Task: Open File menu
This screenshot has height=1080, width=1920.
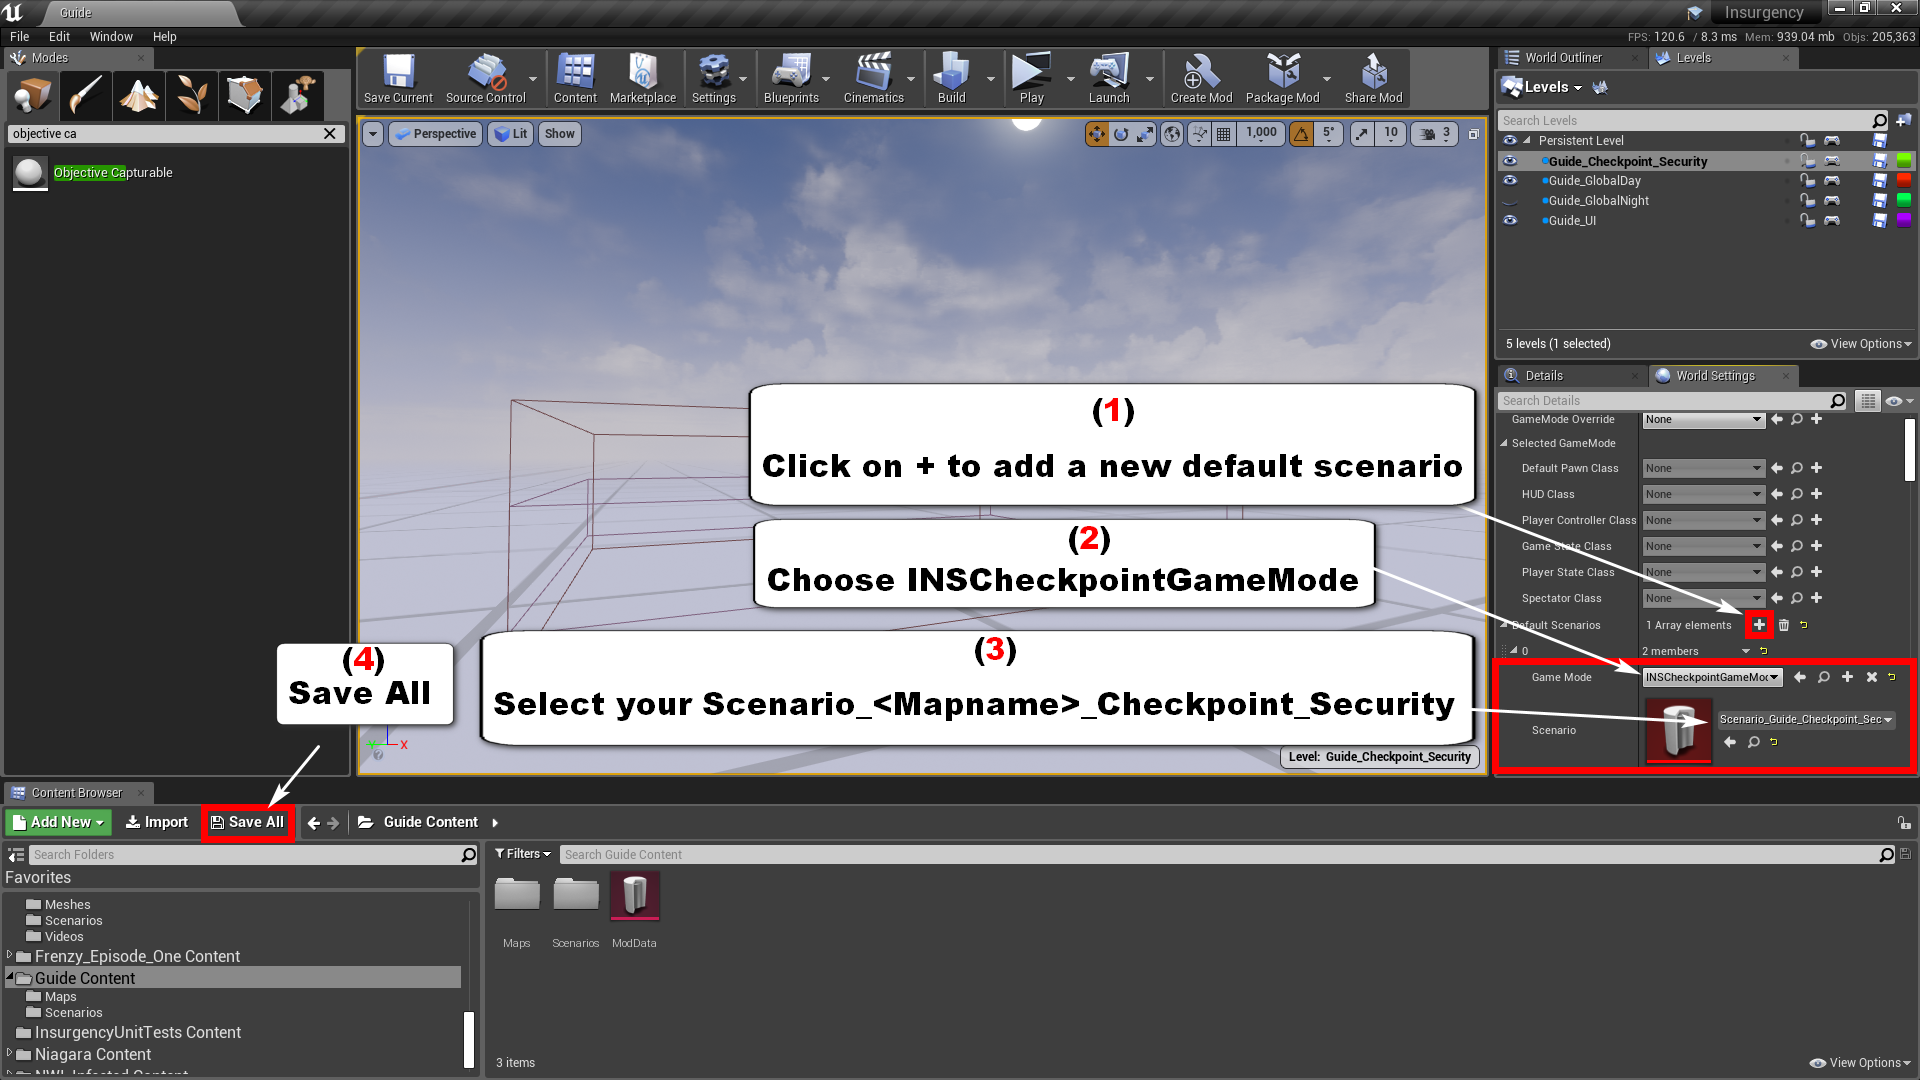Action: 19,36
